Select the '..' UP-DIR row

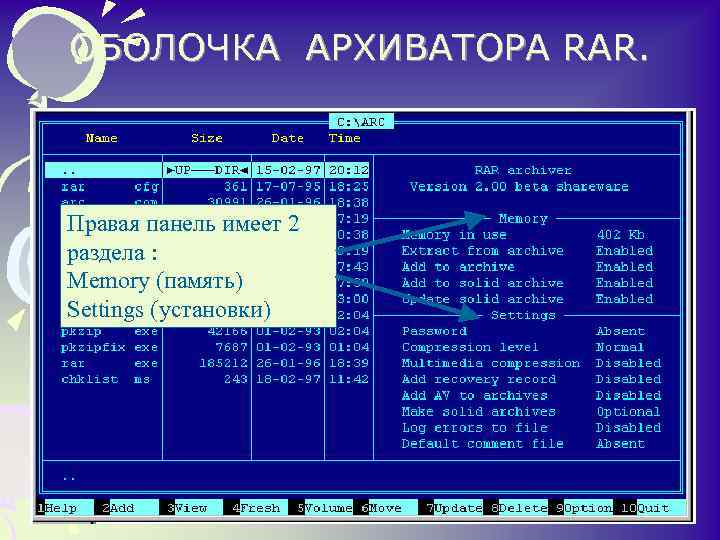(x=207, y=170)
